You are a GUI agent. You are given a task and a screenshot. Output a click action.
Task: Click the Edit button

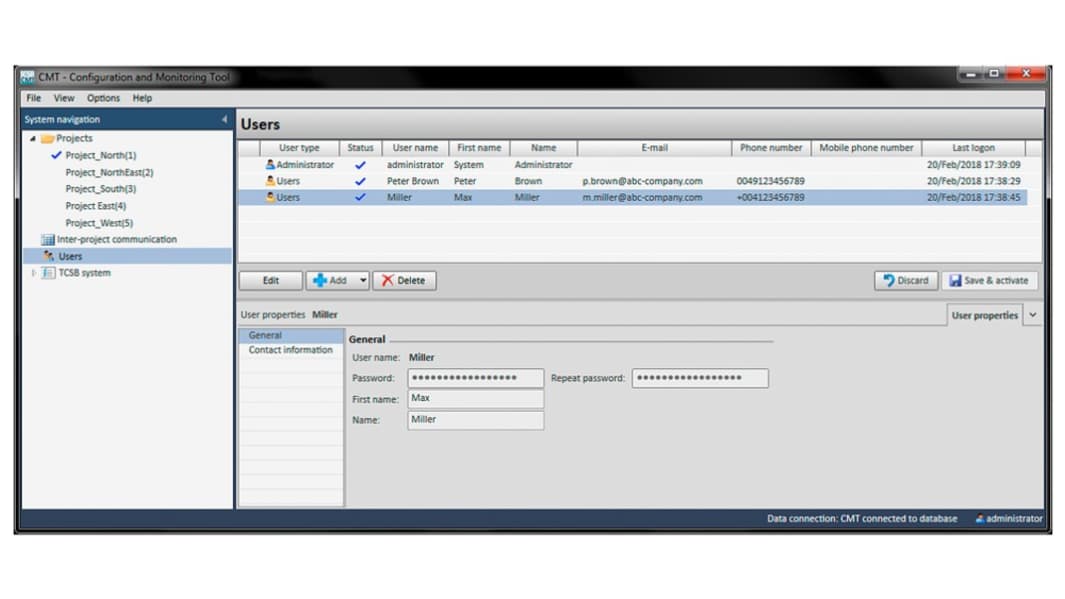(x=270, y=280)
